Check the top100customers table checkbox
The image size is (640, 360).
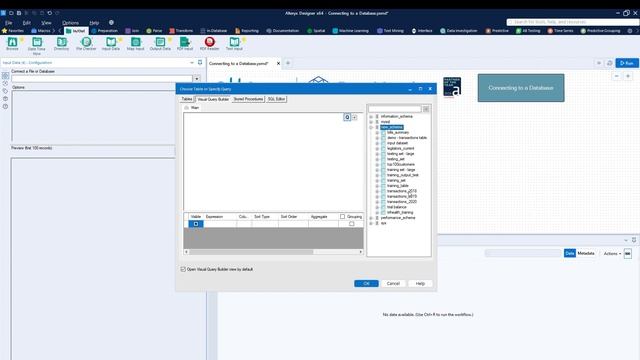[383, 164]
